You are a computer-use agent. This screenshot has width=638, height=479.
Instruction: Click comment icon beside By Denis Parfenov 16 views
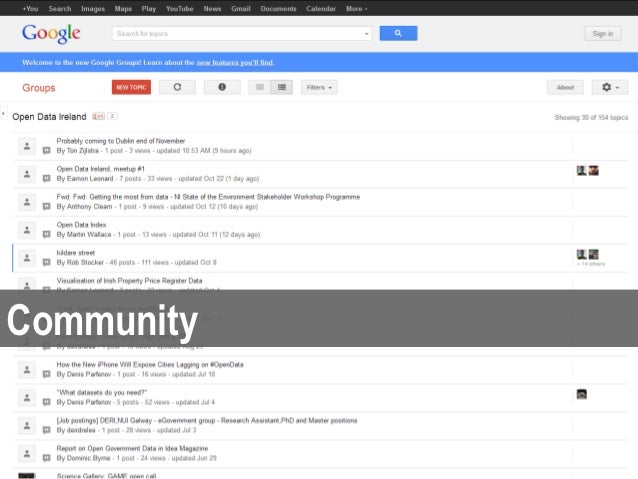coord(47,374)
